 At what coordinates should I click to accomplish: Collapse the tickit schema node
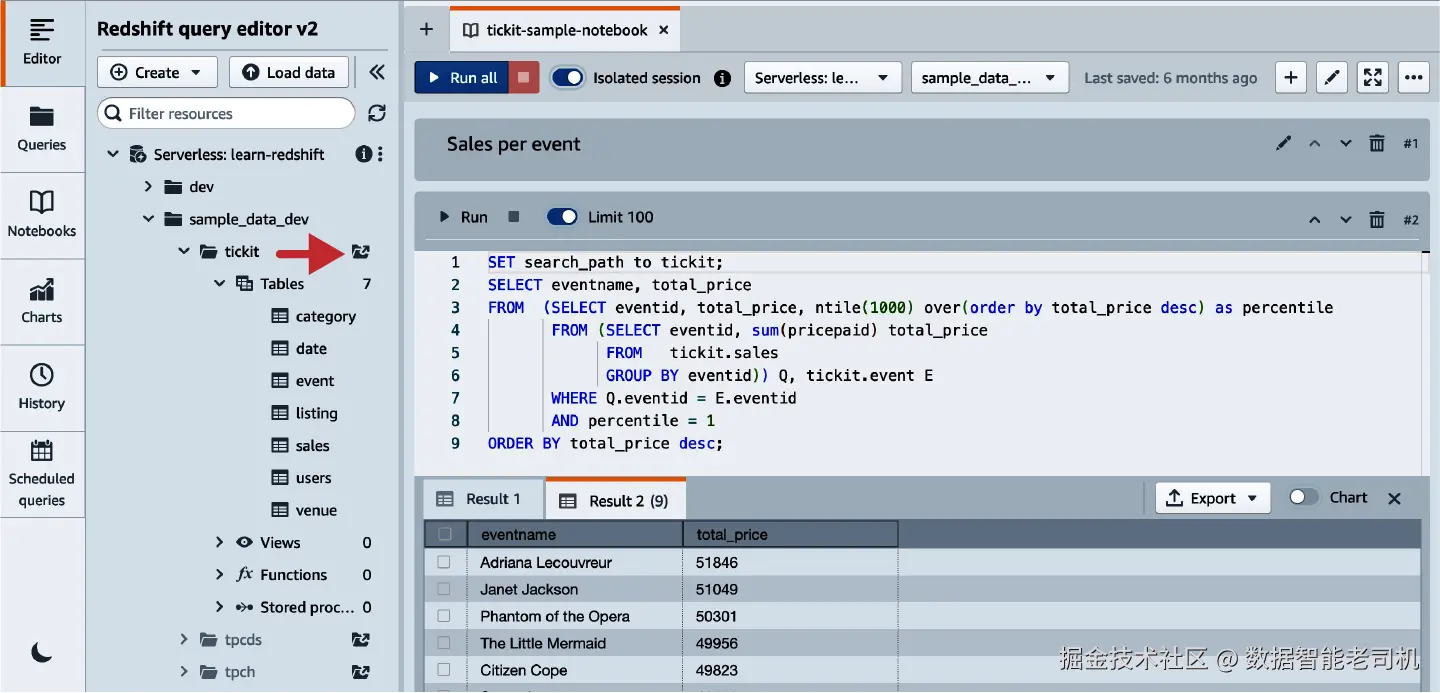click(184, 251)
